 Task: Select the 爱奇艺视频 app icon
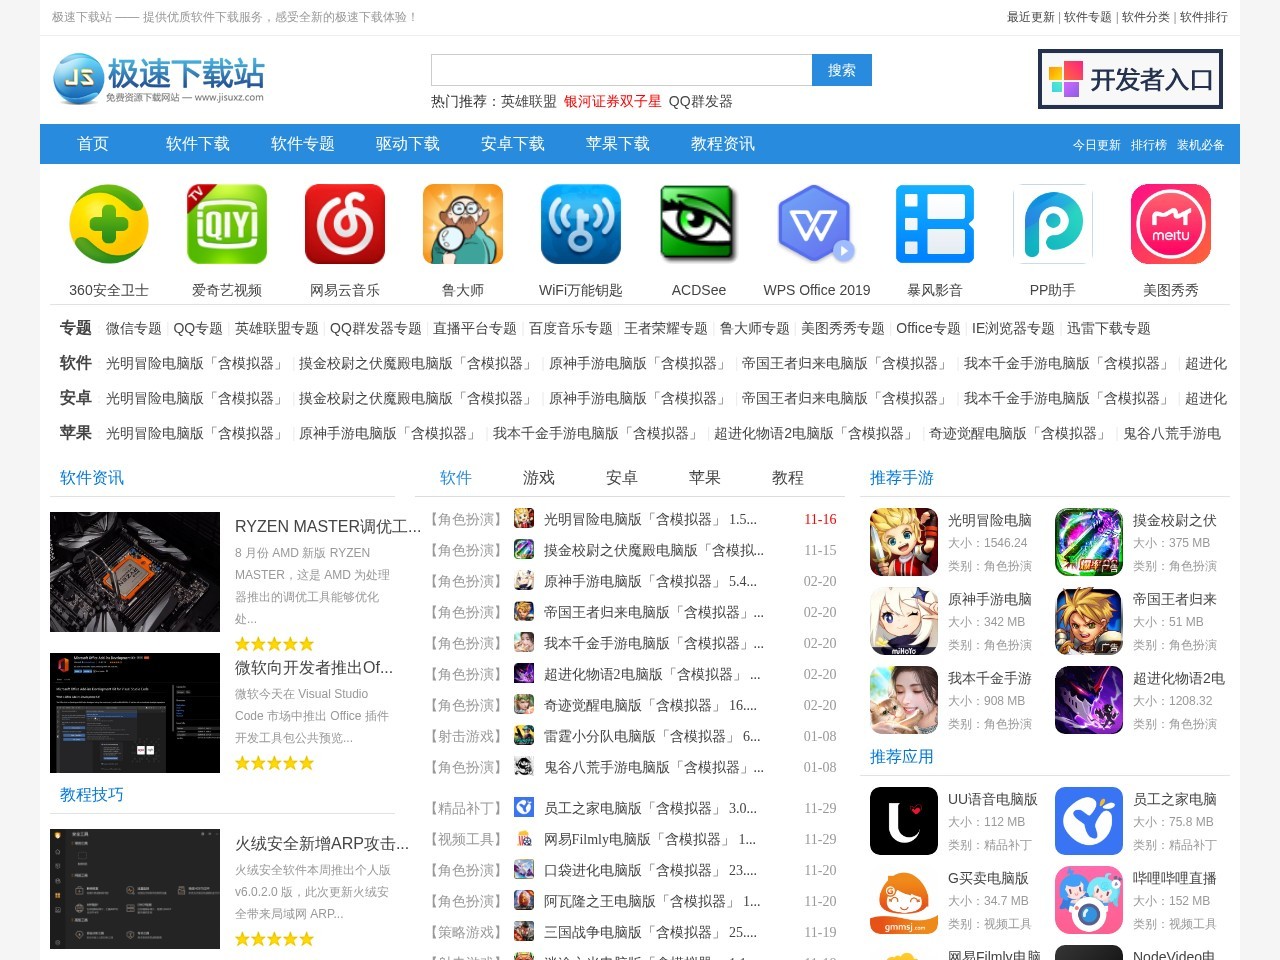(226, 223)
